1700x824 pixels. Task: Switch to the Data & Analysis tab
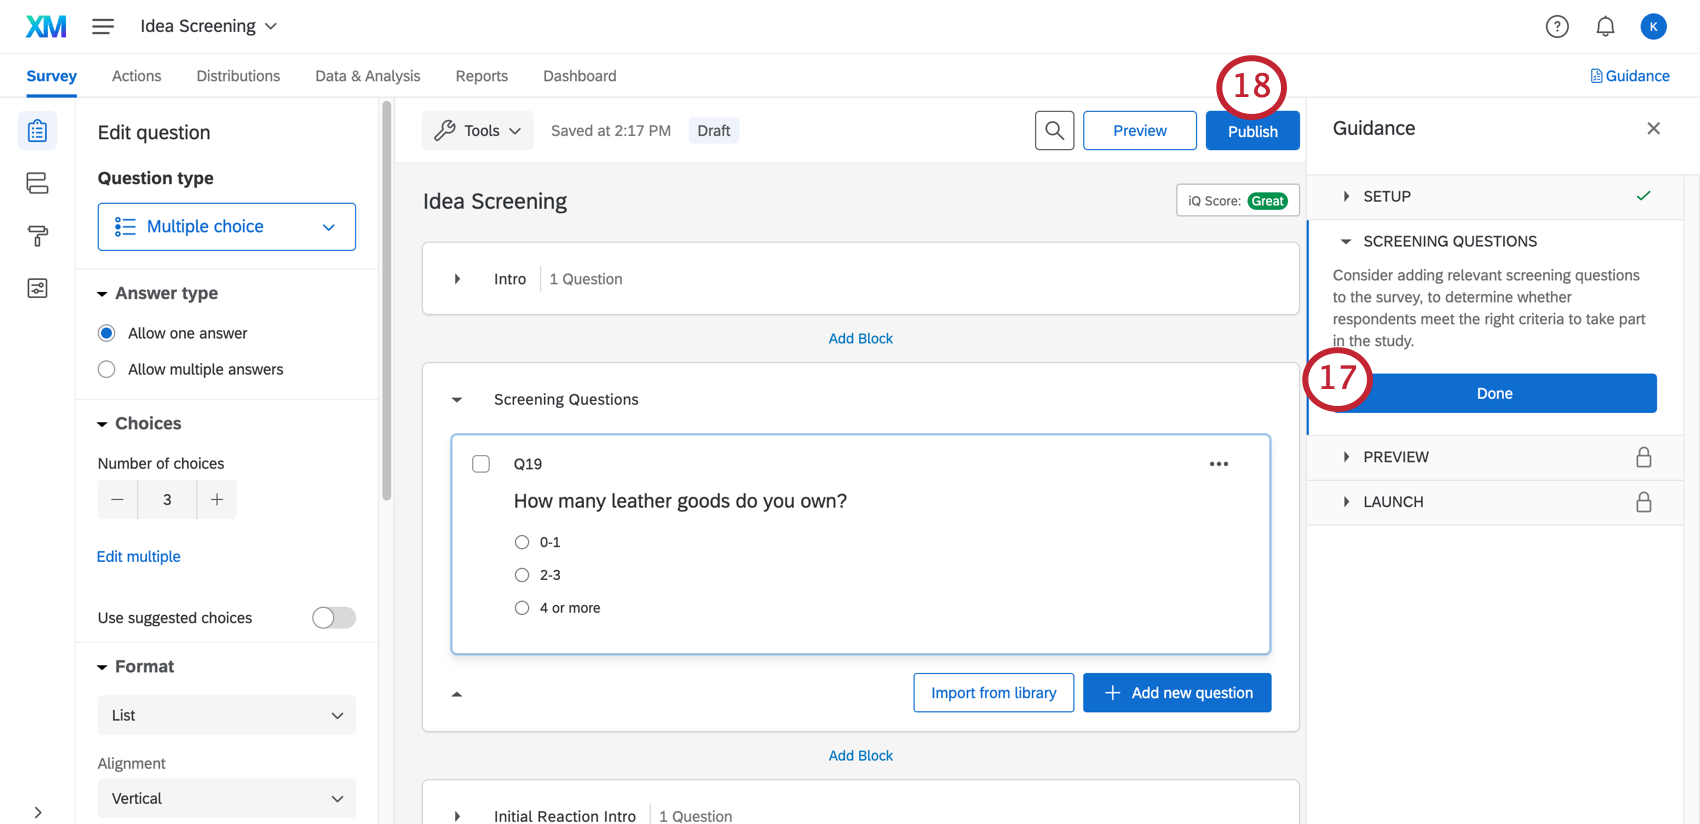(367, 76)
